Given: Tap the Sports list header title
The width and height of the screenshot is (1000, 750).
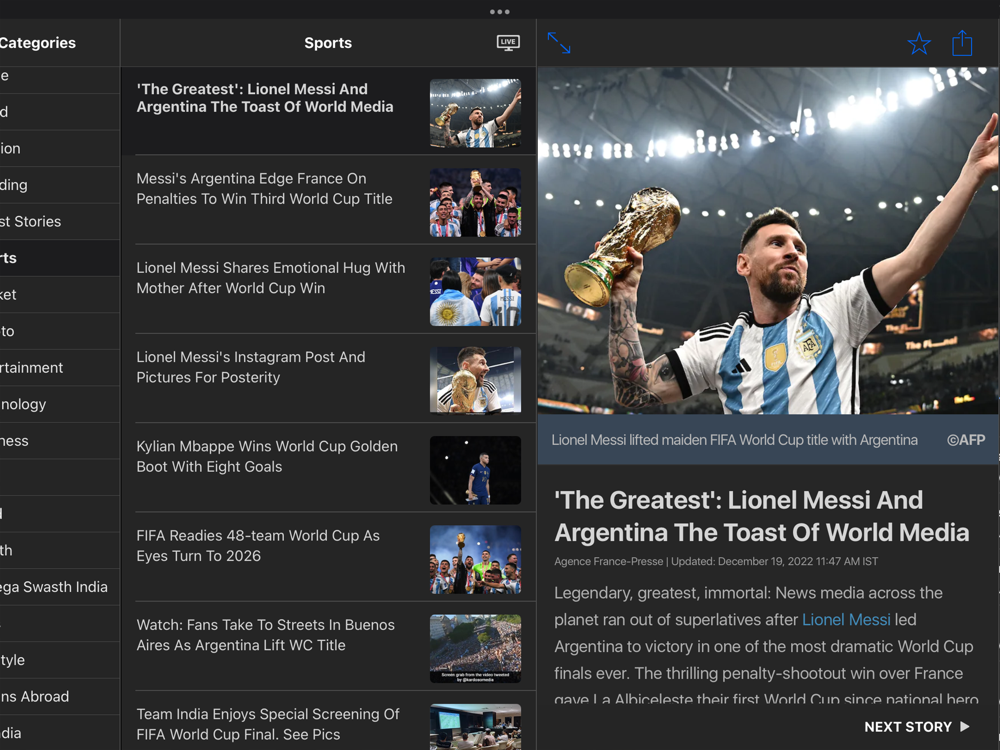Looking at the screenshot, I should coord(328,43).
